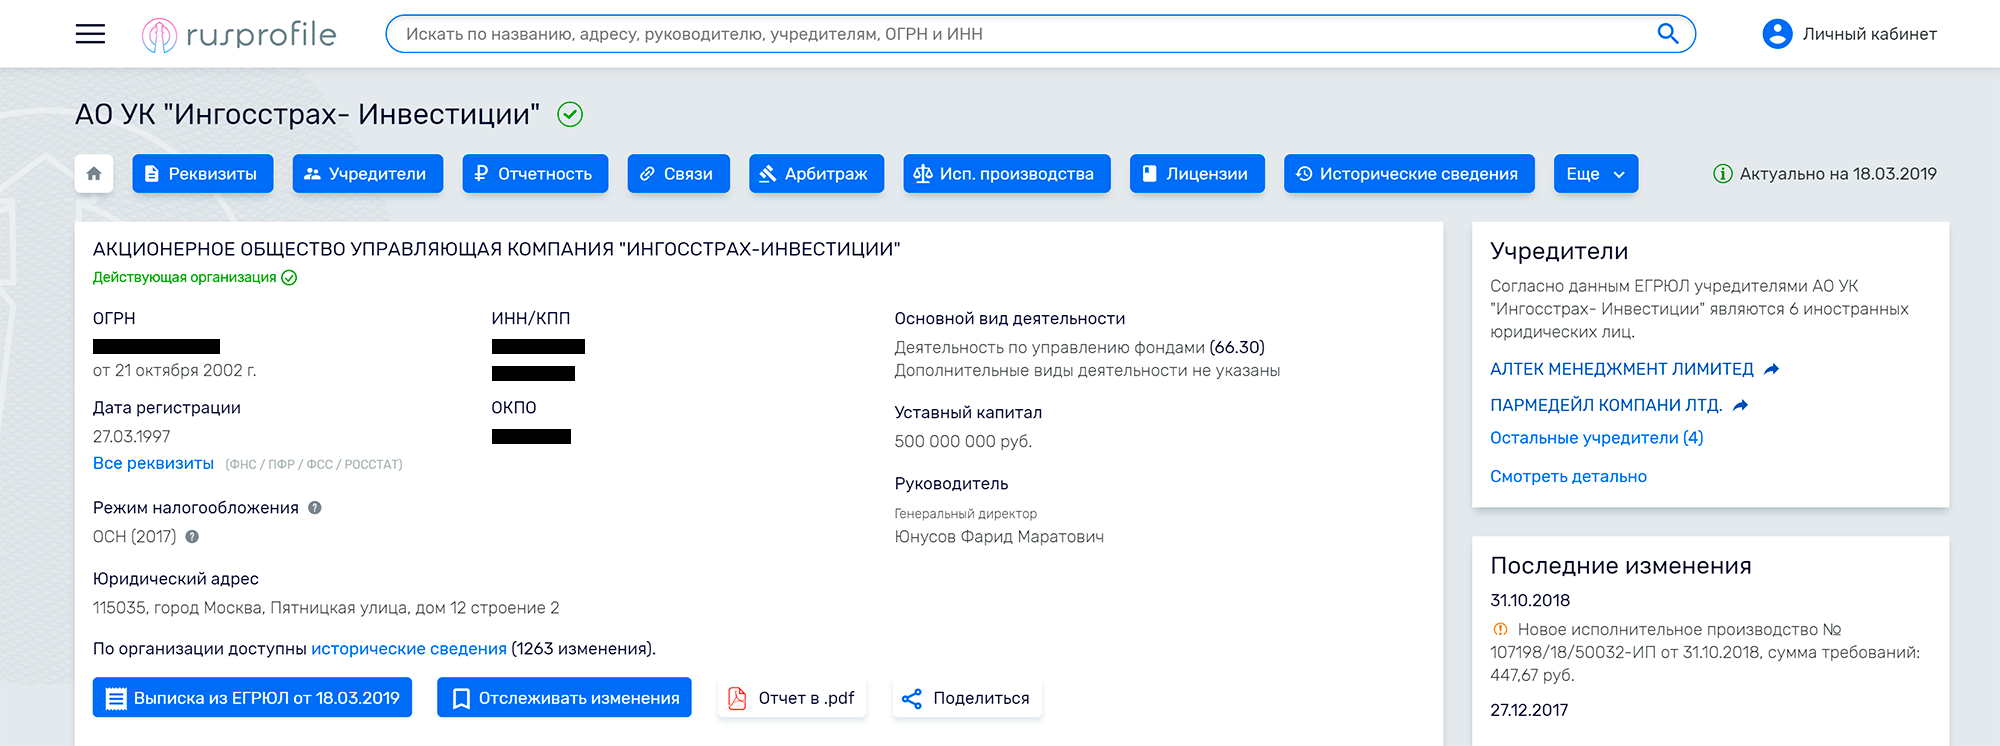
Task: Open the Учредители tab
Action: 368,173
